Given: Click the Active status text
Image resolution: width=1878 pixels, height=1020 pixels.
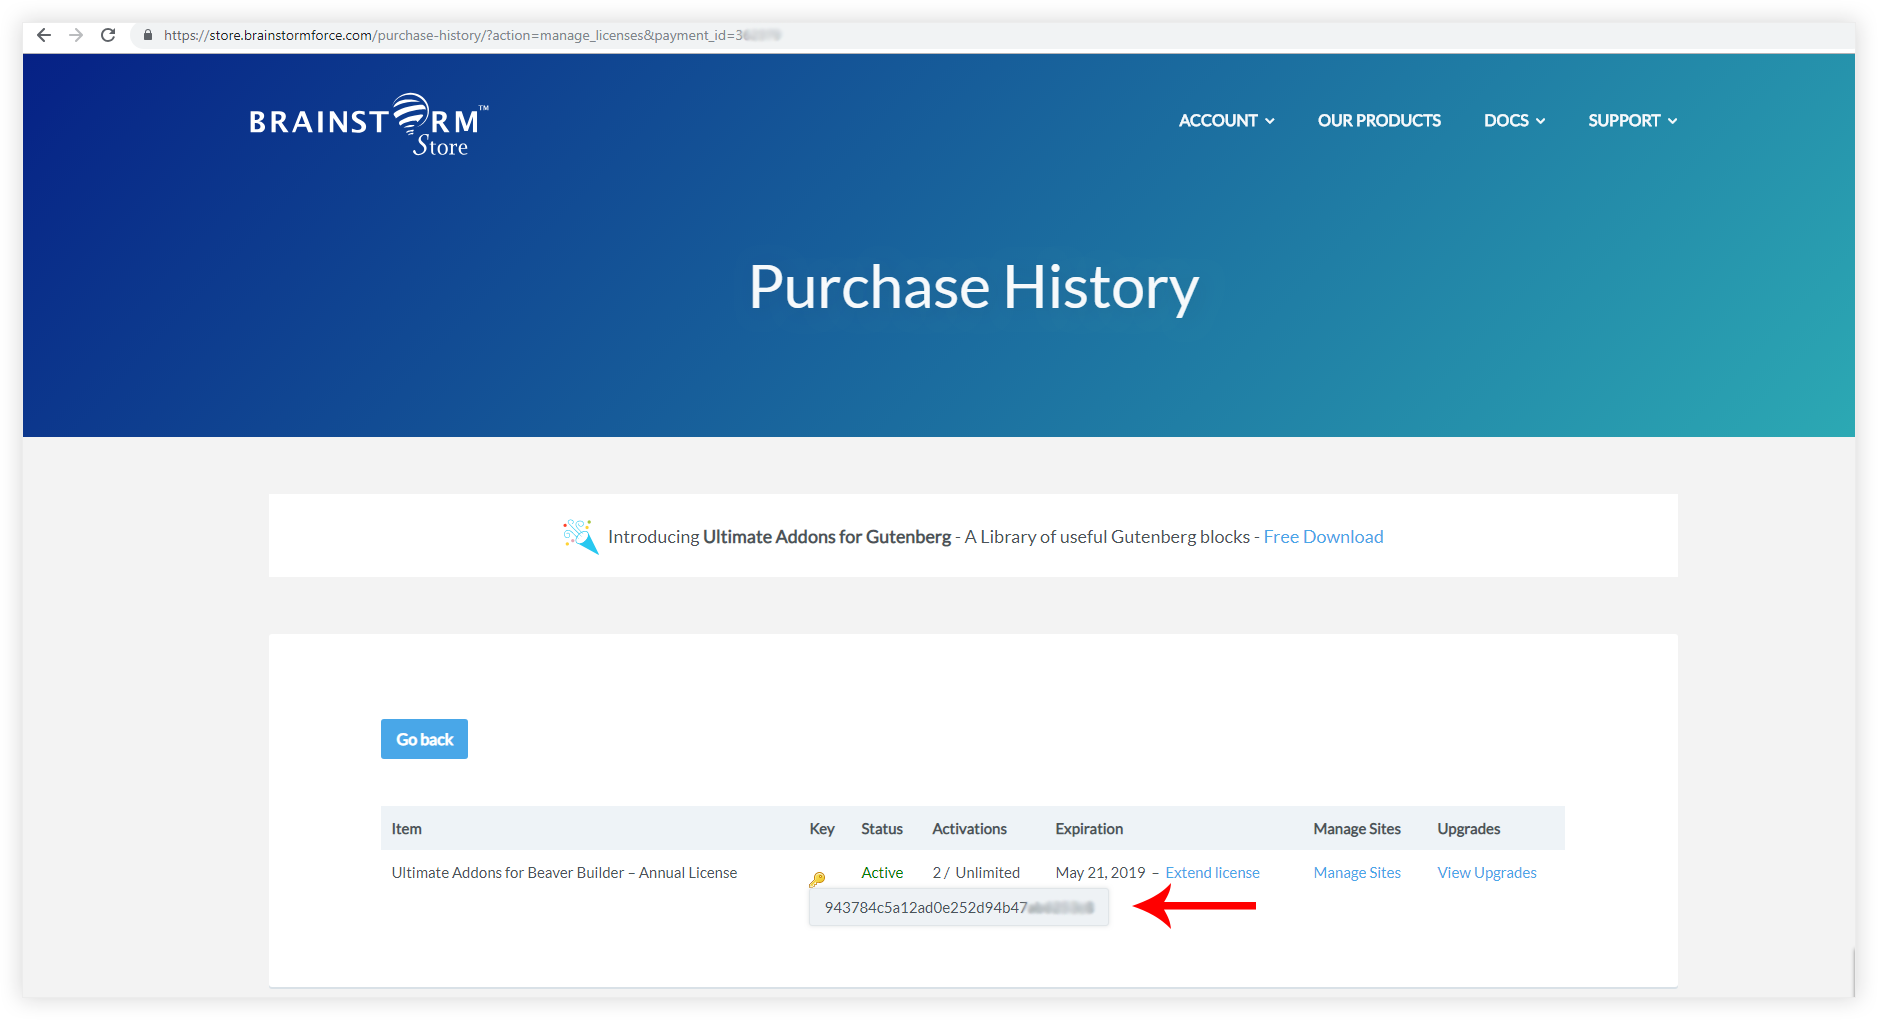Looking at the screenshot, I should point(882,873).
